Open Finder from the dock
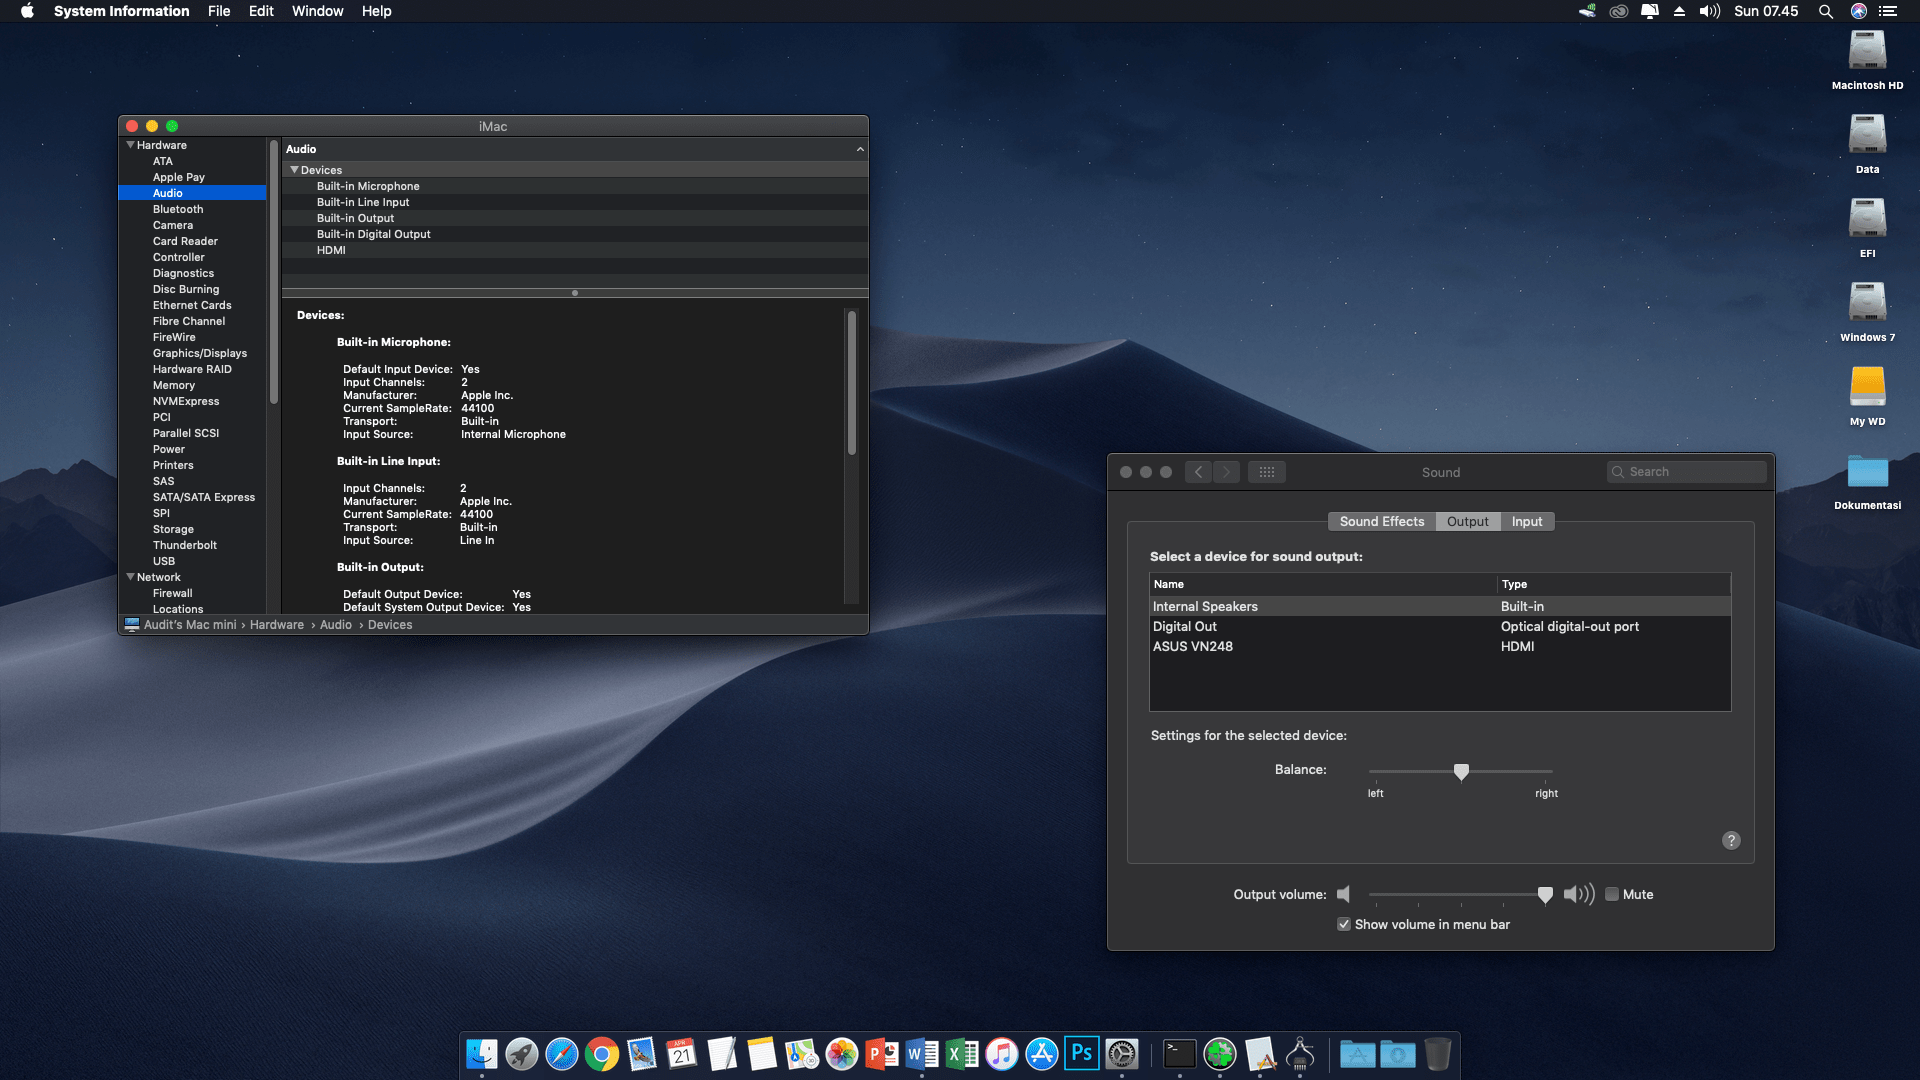The image size is (1920, 1080). 482,1054
